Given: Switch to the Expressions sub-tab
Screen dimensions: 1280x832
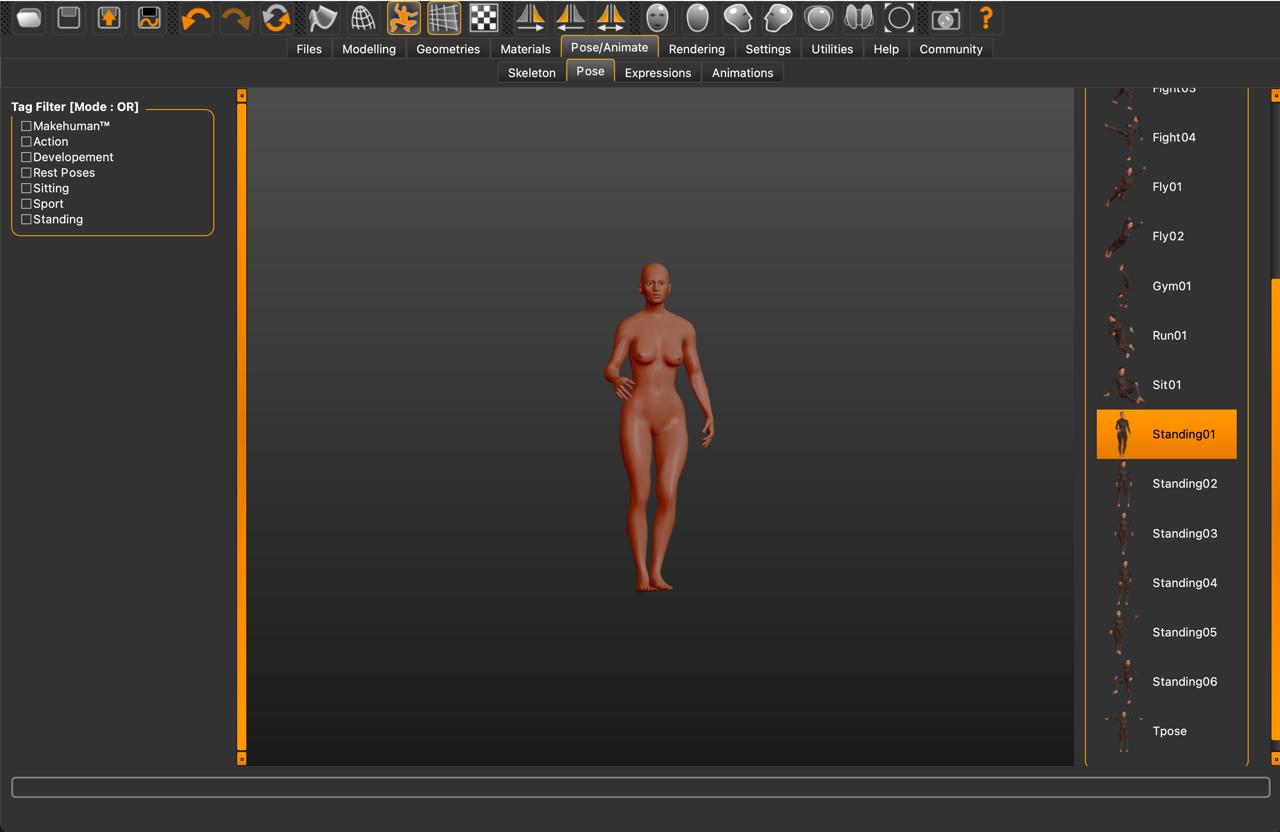Looking at the screenshot, I should click(x=657, y=73).
